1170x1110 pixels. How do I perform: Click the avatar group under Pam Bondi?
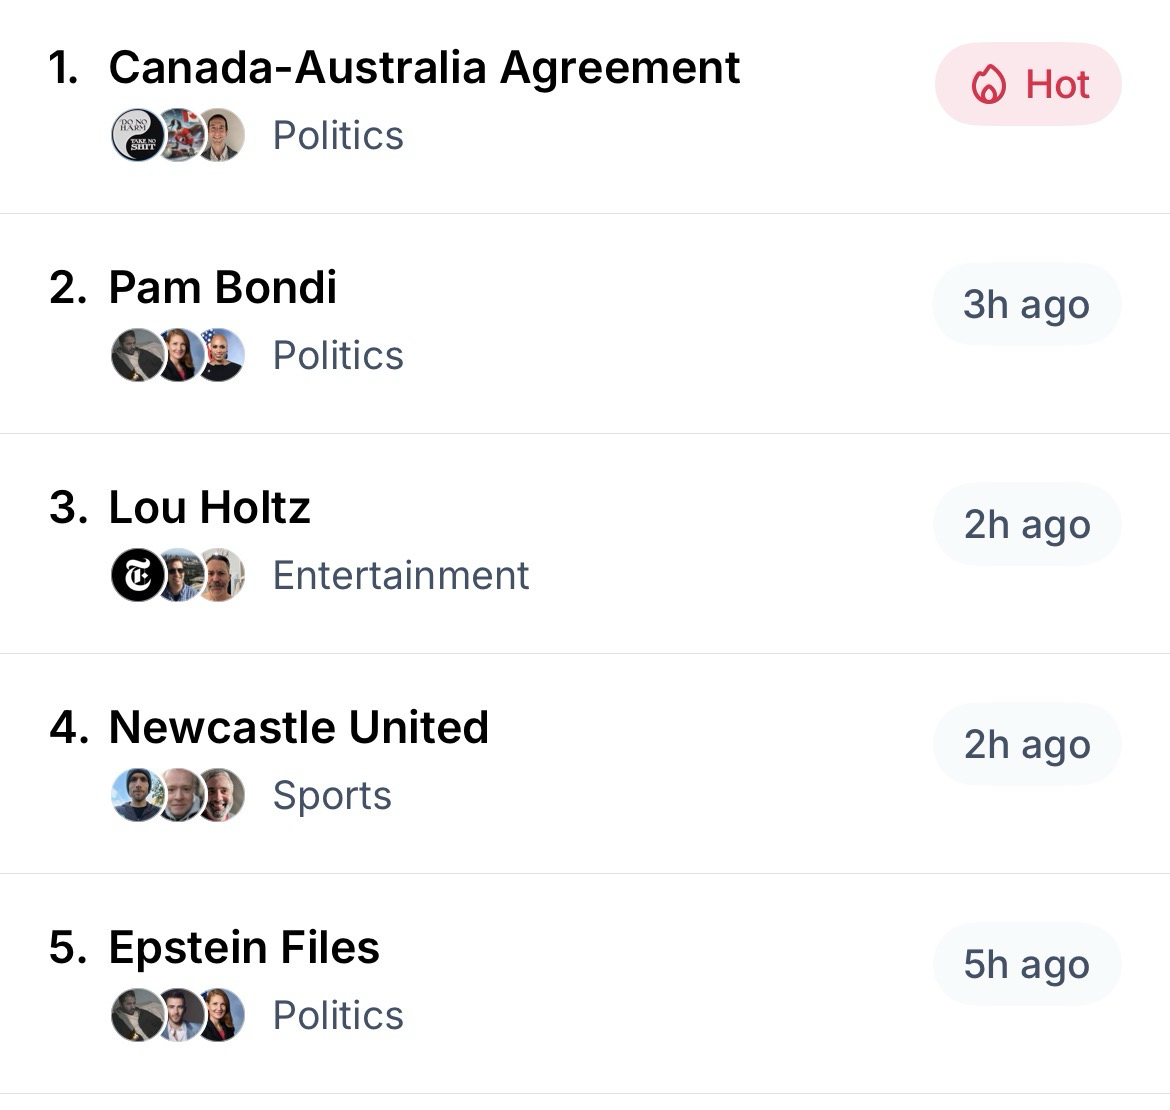[x=178, y=356]
